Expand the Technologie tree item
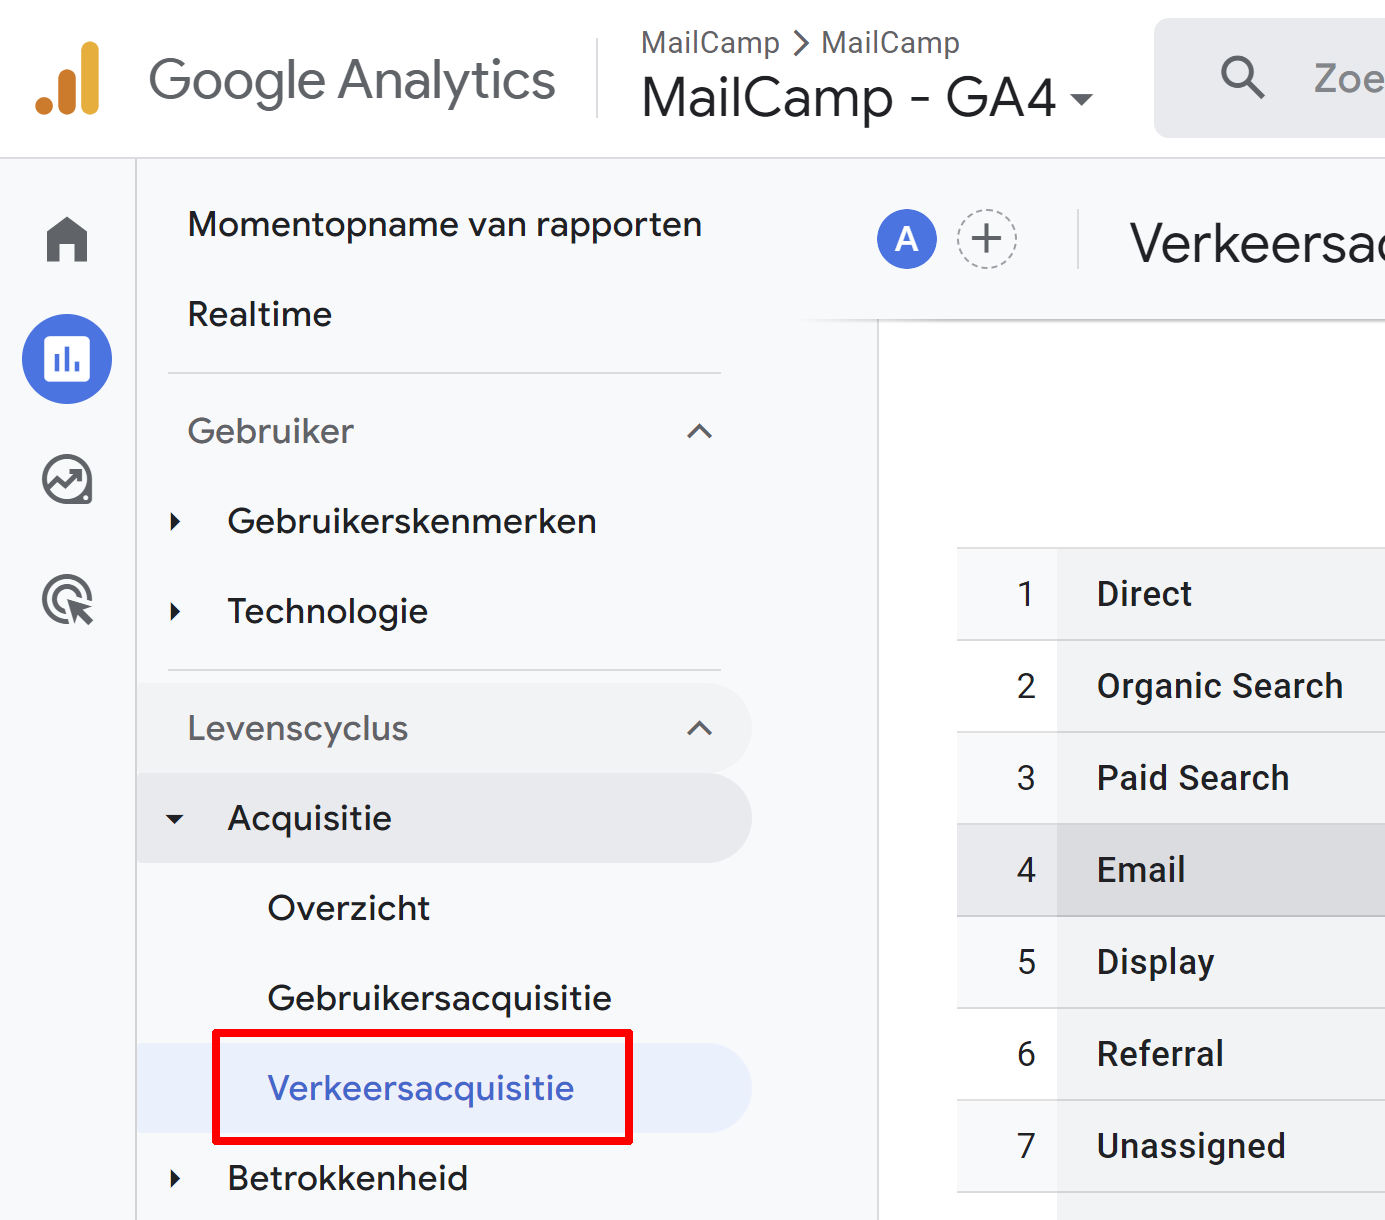 click(x=176, y=612)
